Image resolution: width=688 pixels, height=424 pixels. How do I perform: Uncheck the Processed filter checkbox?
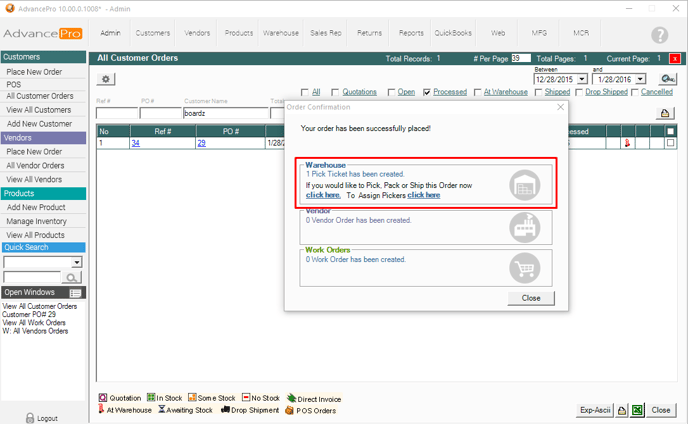[427, 92]
